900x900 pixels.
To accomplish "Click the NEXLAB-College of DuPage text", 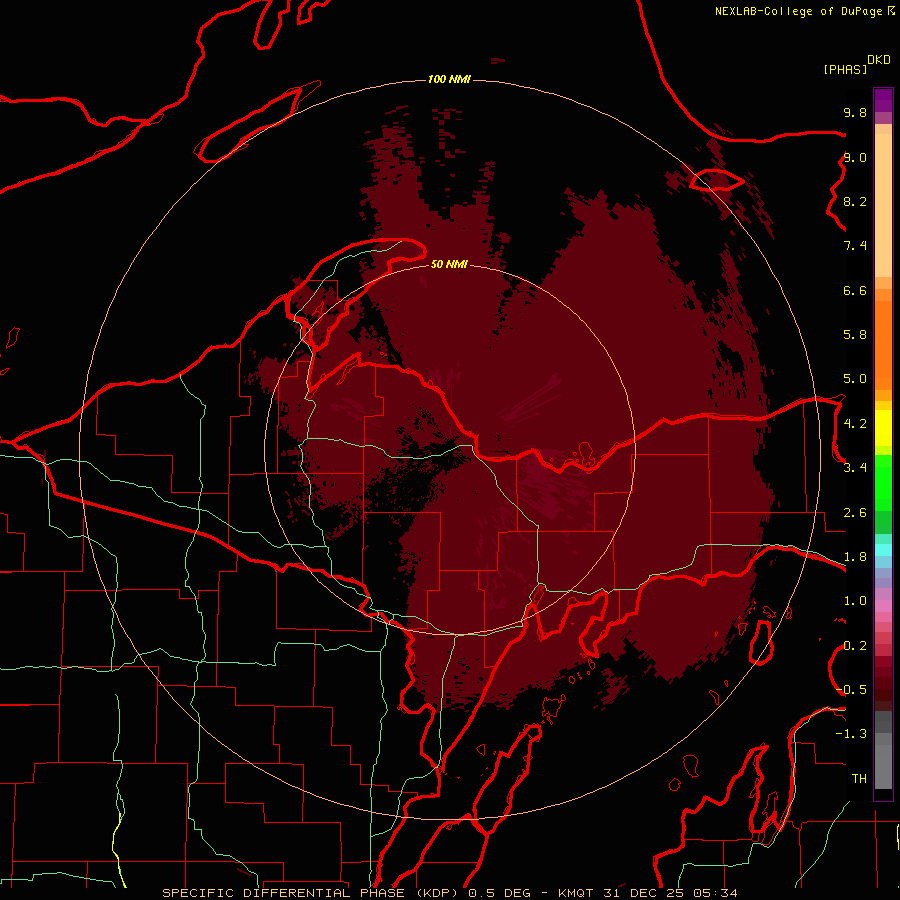I will 799,11.
